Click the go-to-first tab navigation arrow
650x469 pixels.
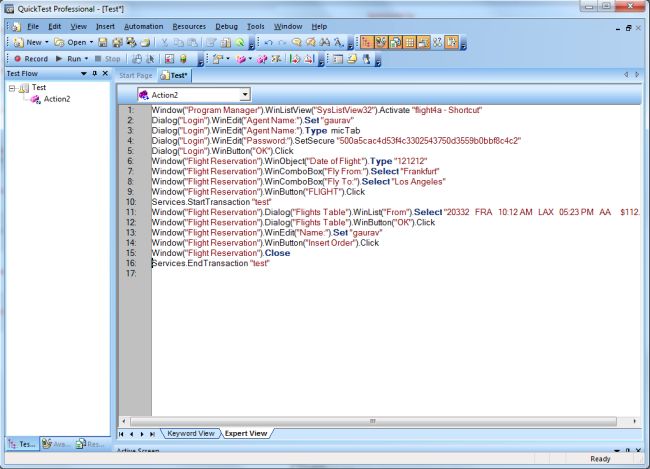pyautogui.click(x=121, y=434)
